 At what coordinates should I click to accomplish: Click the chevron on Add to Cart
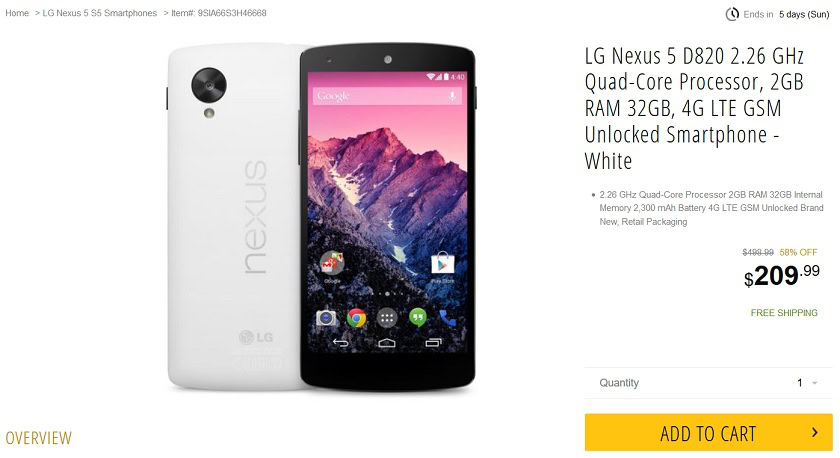[815, 432]
